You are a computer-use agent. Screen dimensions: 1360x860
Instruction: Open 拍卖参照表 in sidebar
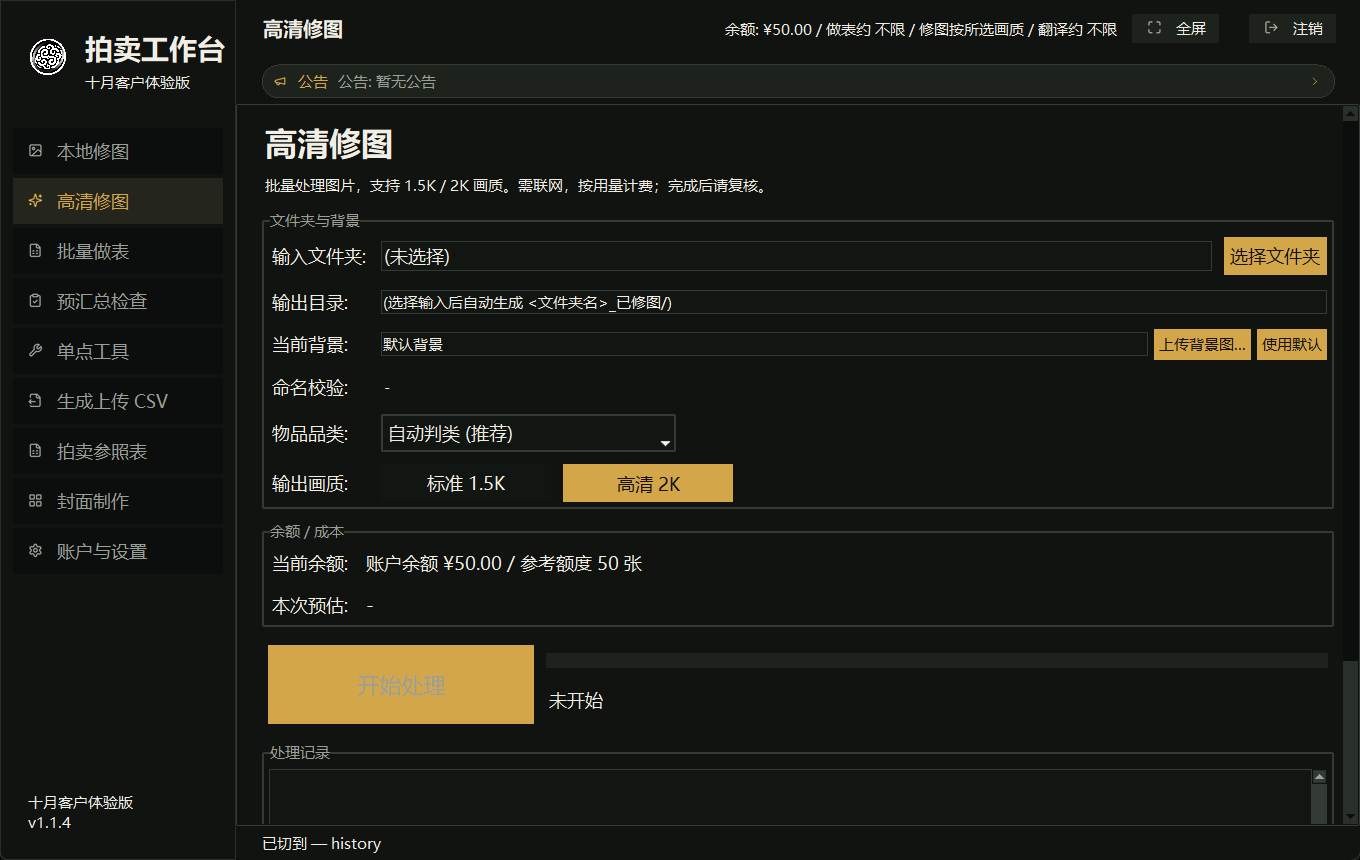(118, 451)
